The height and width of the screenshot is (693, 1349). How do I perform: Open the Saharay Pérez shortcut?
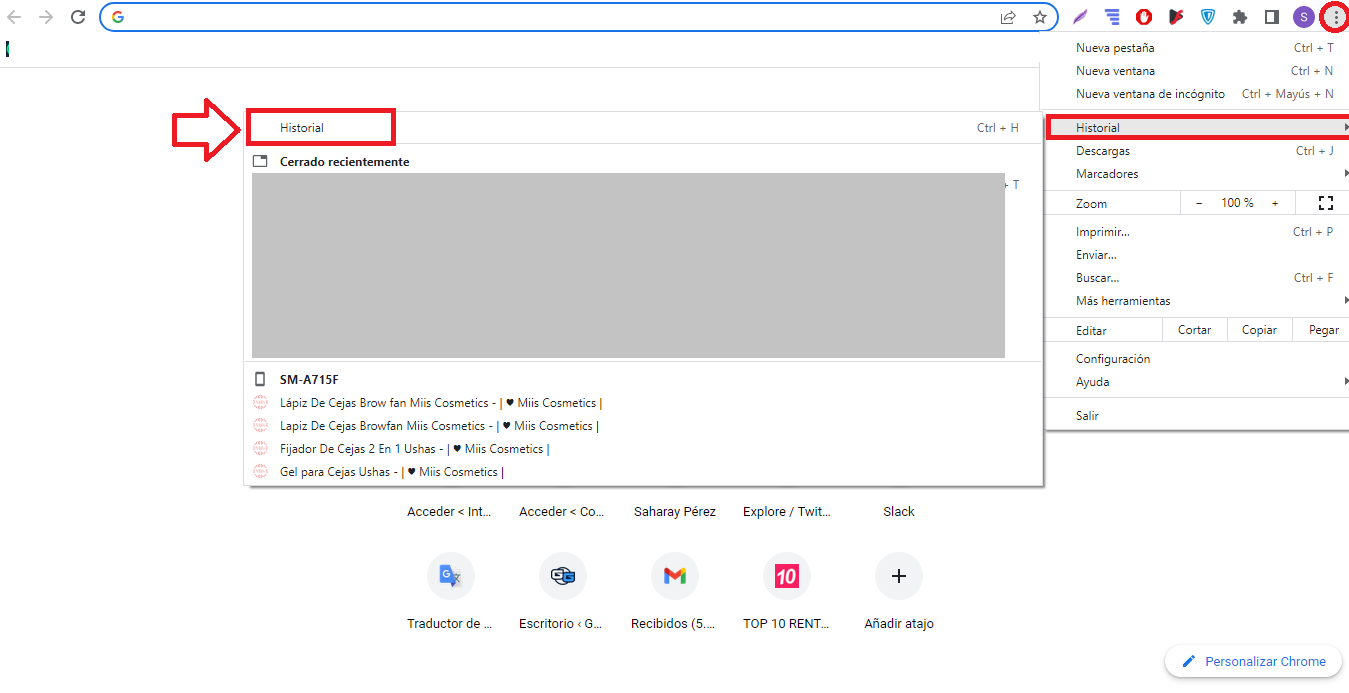(x=675, y=511)
